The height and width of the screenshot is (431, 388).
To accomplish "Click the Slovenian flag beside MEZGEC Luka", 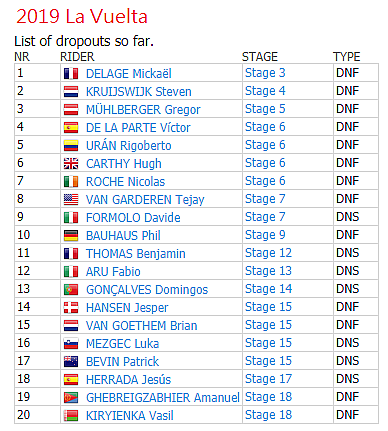I will [x=71, y=344].
